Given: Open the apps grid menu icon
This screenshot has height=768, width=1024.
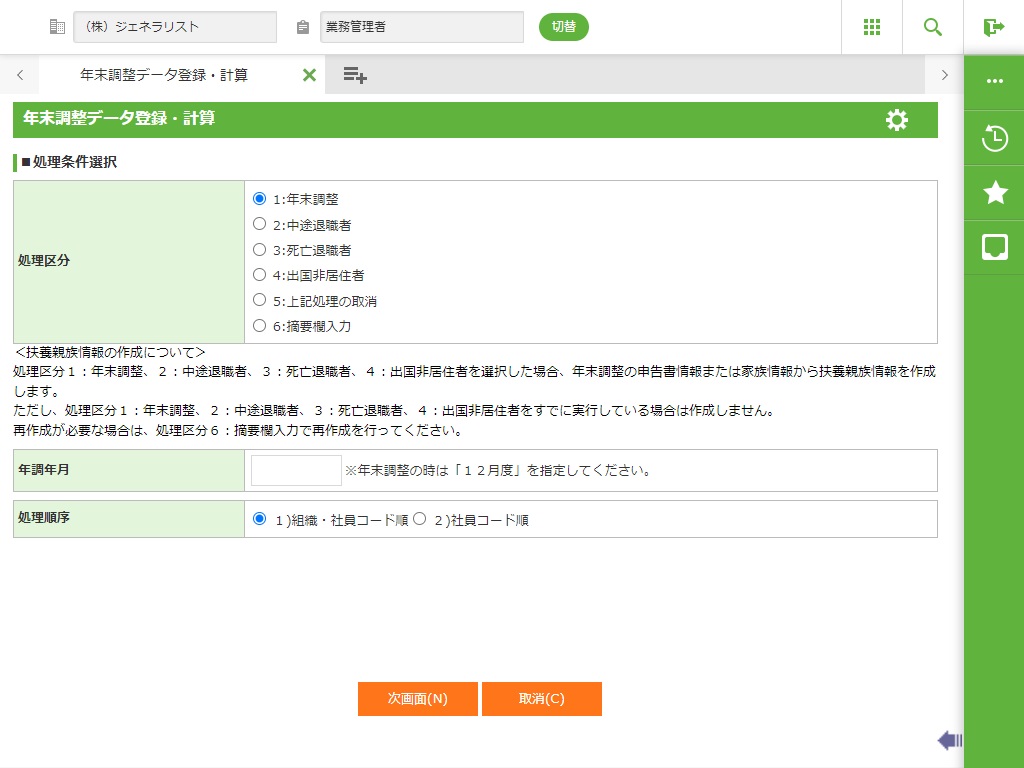Looking at the screenshot, I should click(x=871, y=27).
